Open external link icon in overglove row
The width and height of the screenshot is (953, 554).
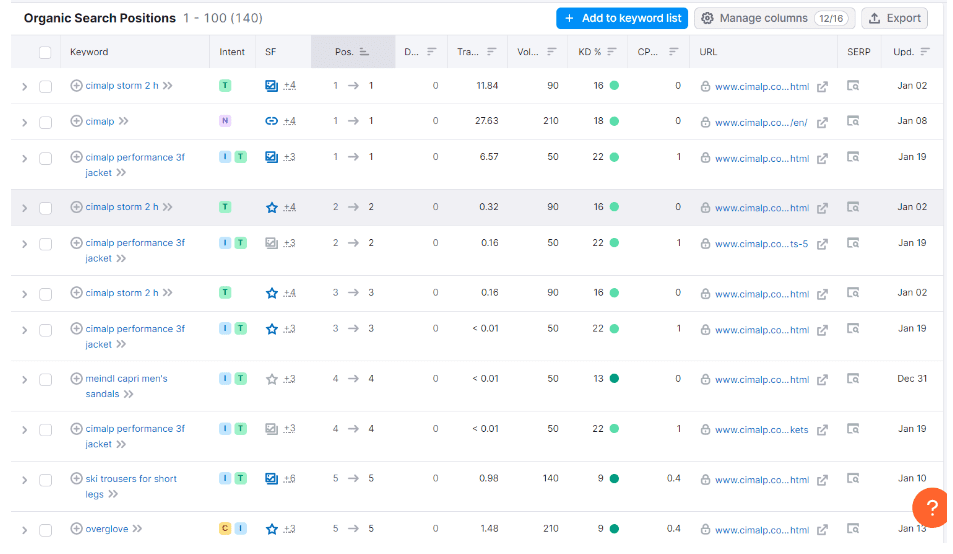(822, 530)
